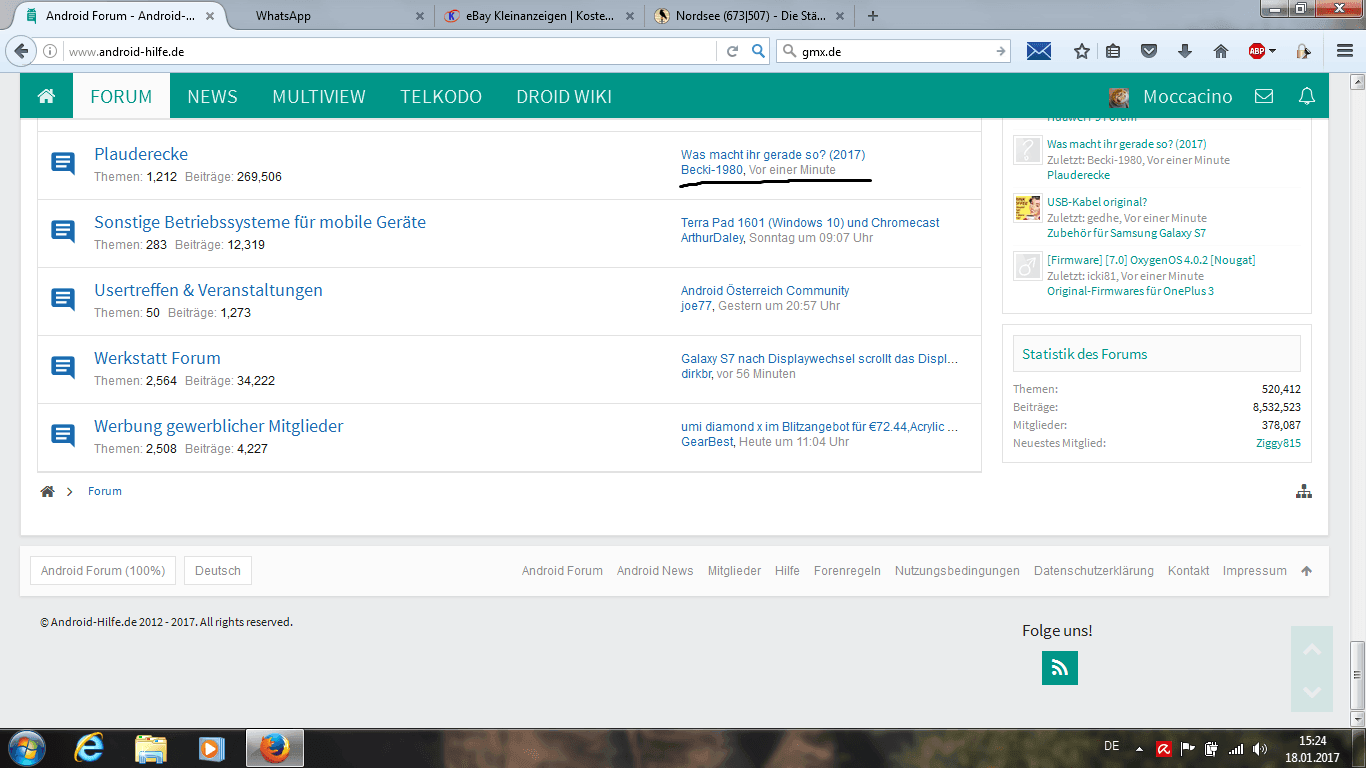
Task: Open the DROID WIKI navigation item
Action: tap(564, 97)
